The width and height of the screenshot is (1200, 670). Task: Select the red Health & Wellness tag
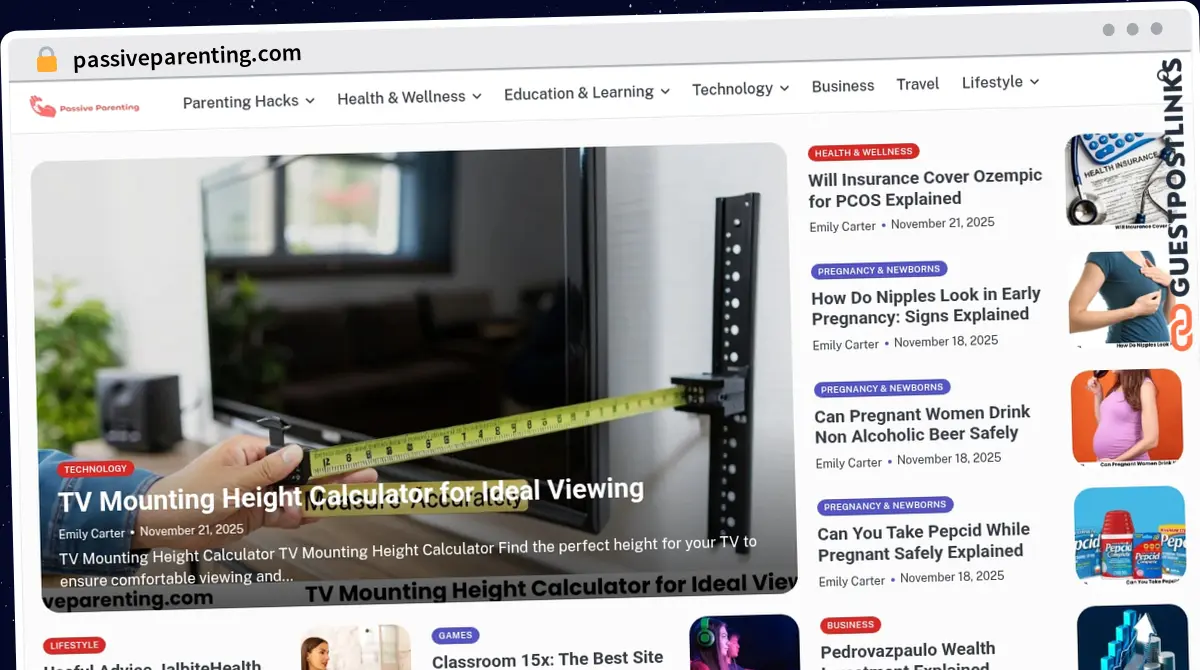[863, 152]
